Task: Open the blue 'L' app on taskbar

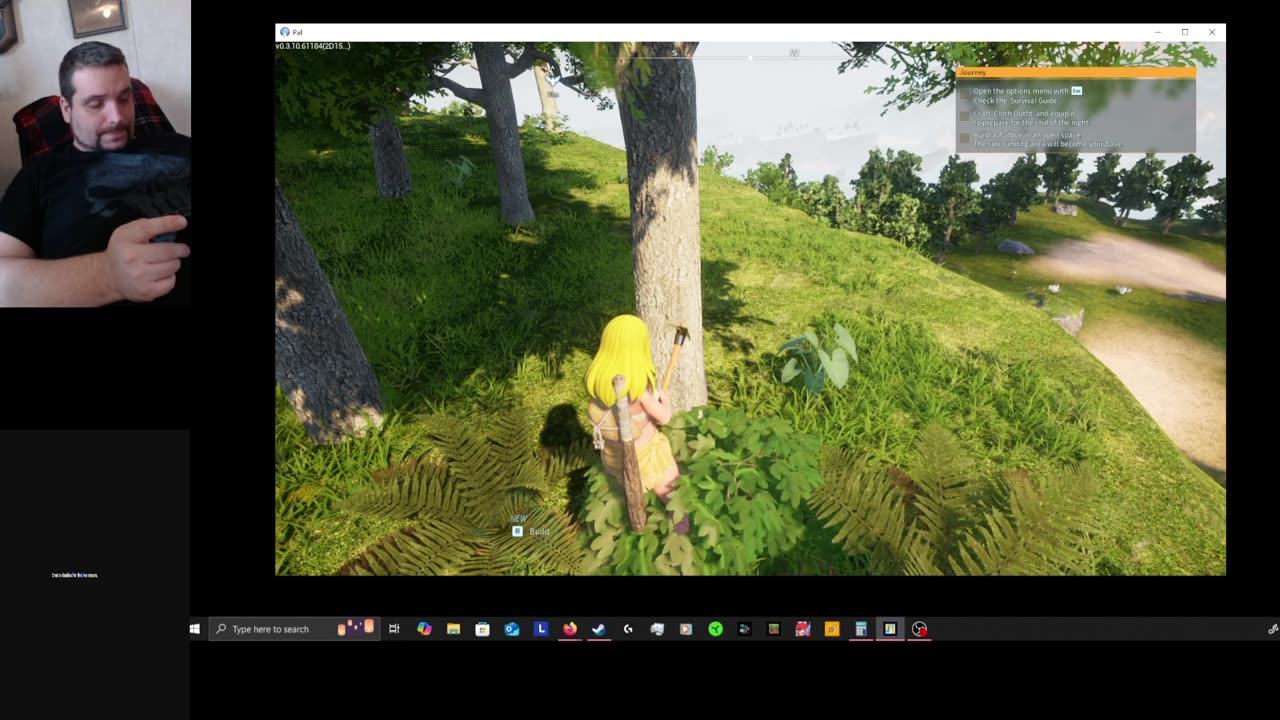Action: (541, 629)
